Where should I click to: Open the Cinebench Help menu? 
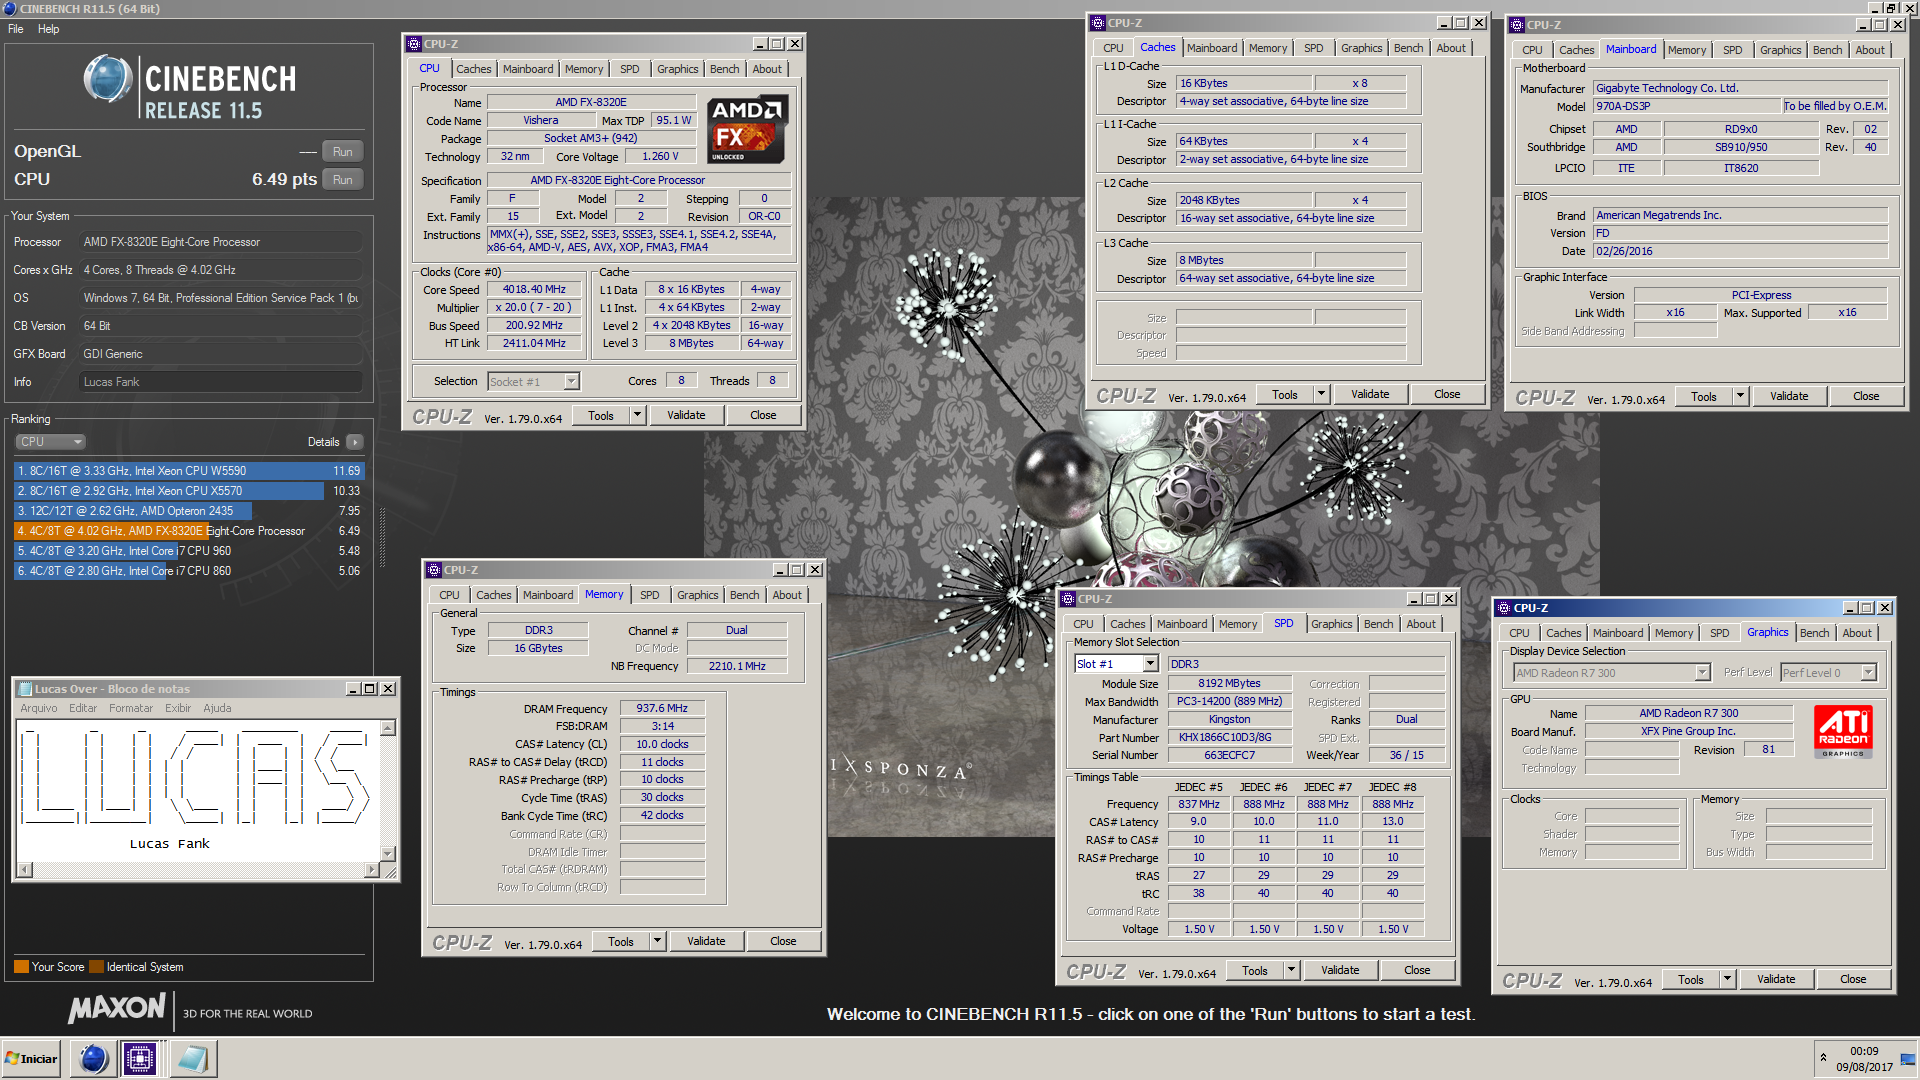(48, 29)
